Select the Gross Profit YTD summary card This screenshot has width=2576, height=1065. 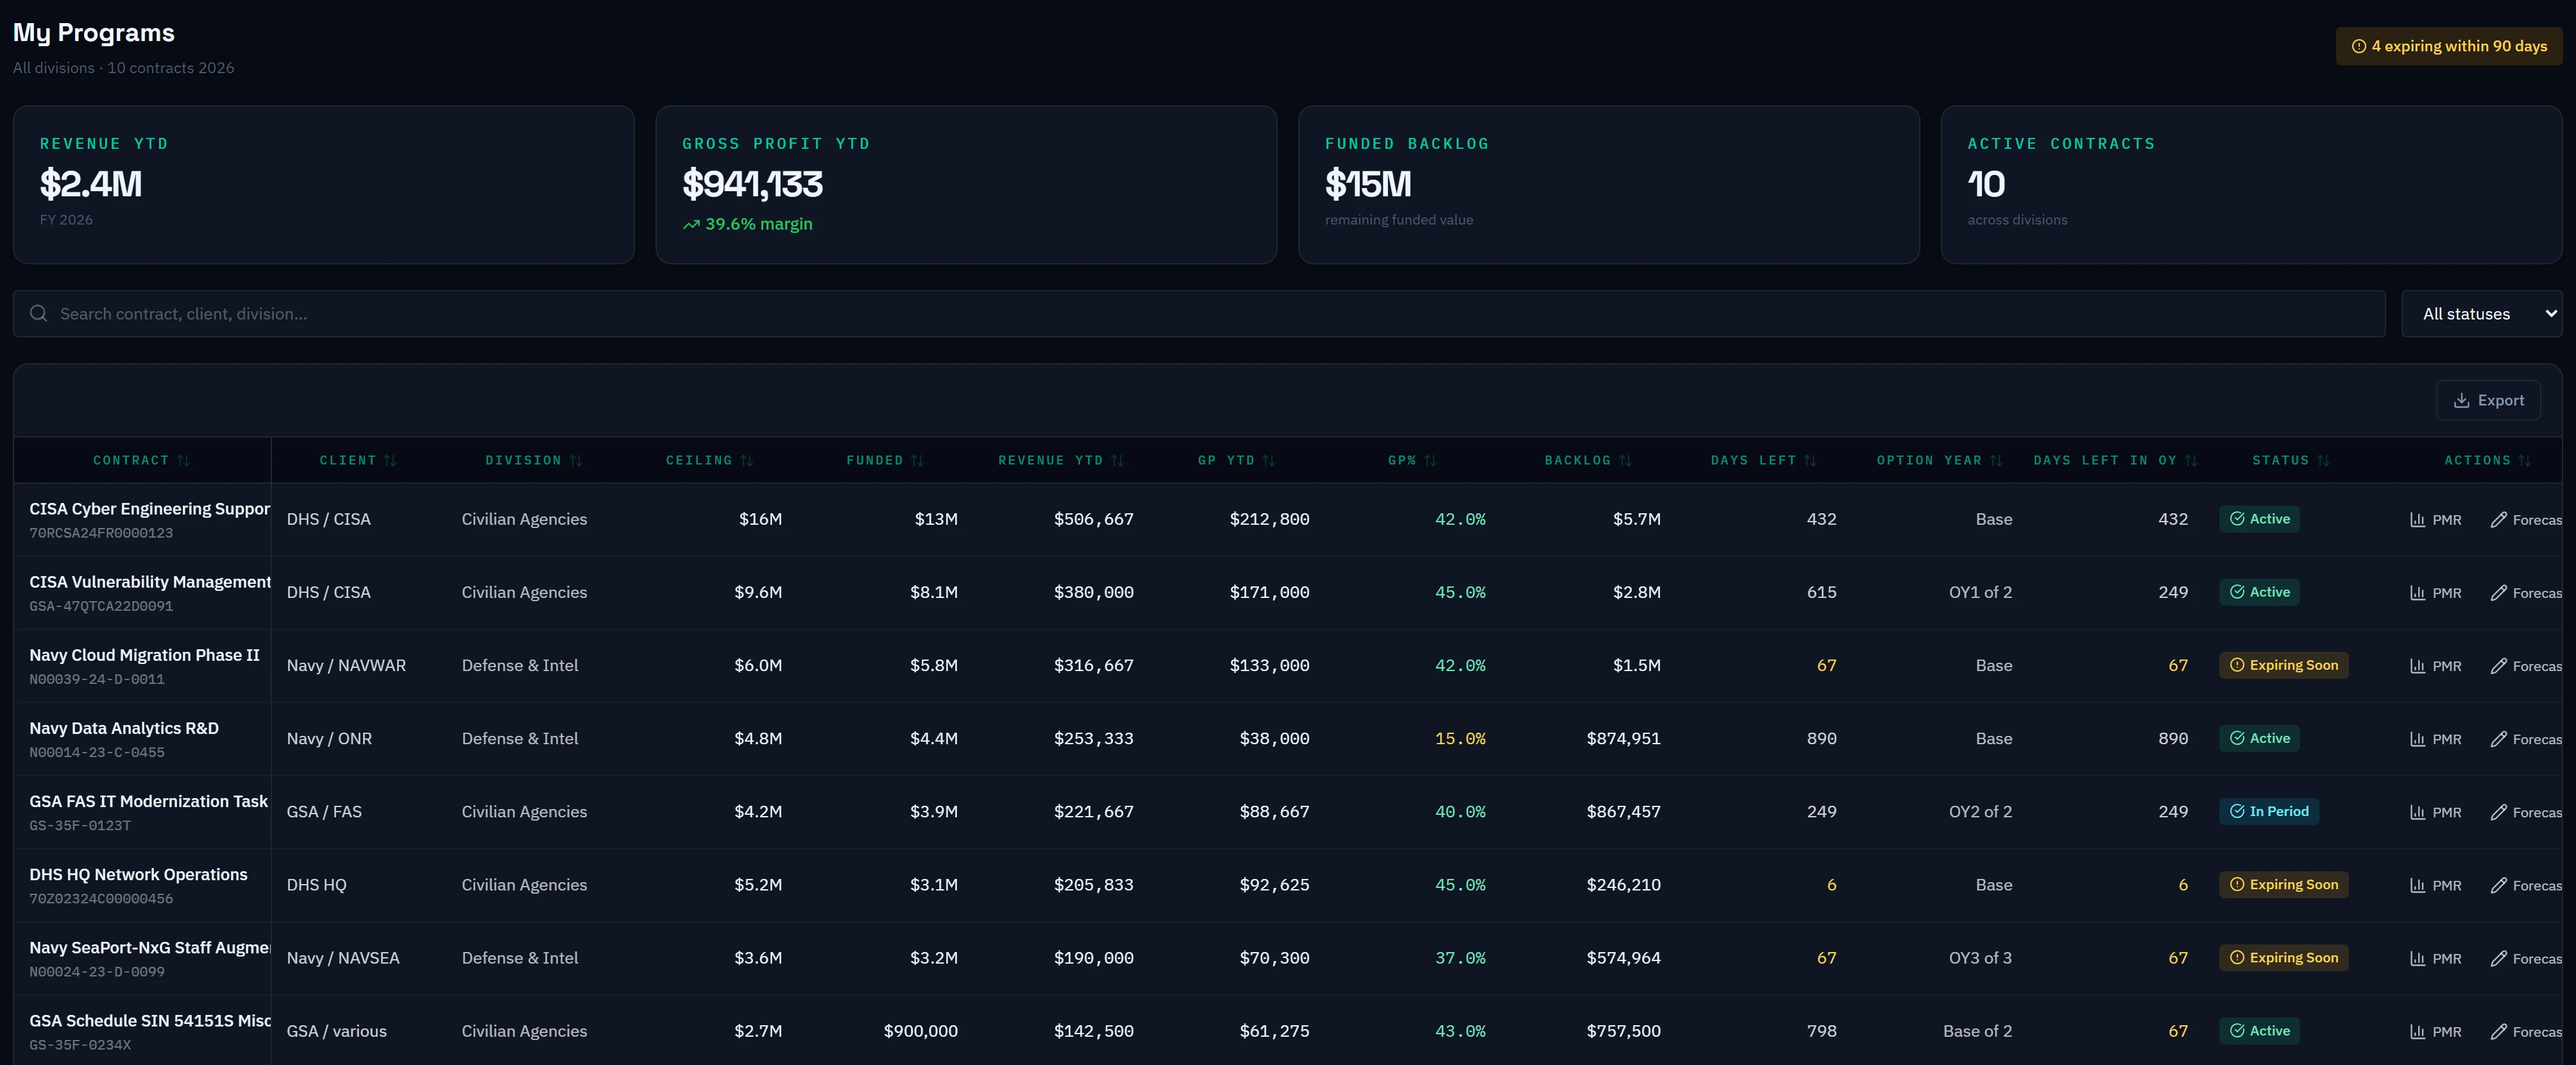[x=966, y=185]
